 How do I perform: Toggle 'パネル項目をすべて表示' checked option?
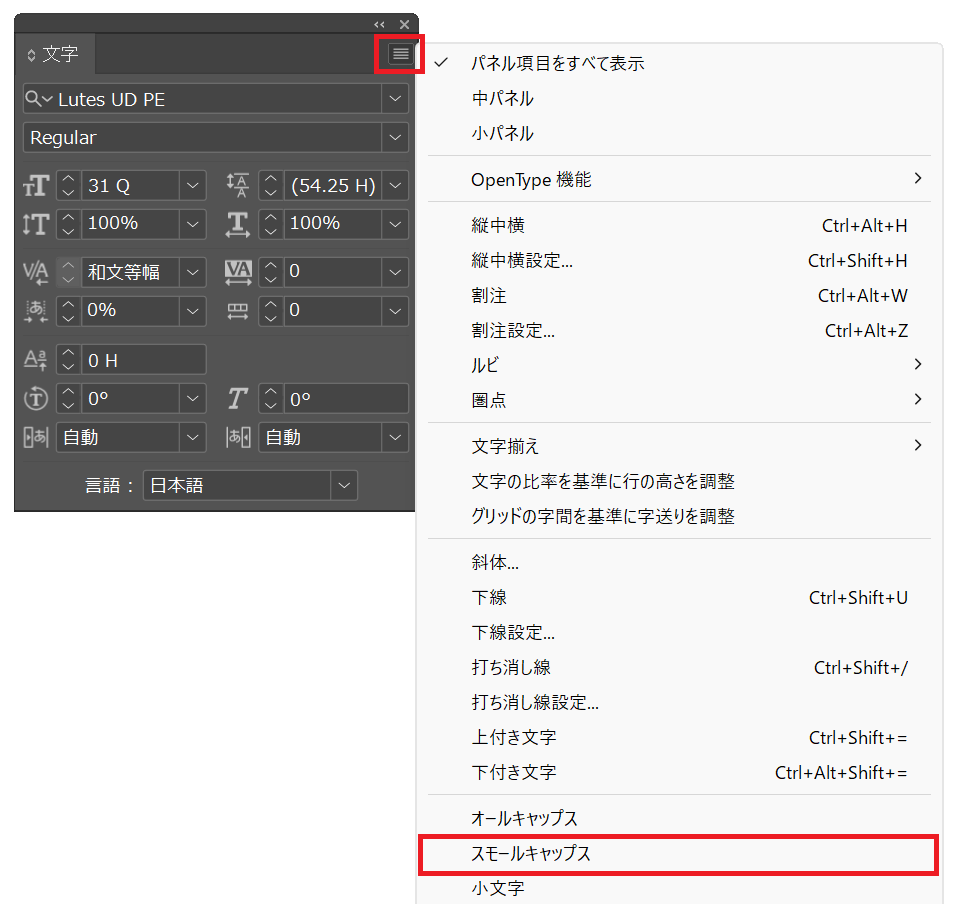tap(558, 63)
